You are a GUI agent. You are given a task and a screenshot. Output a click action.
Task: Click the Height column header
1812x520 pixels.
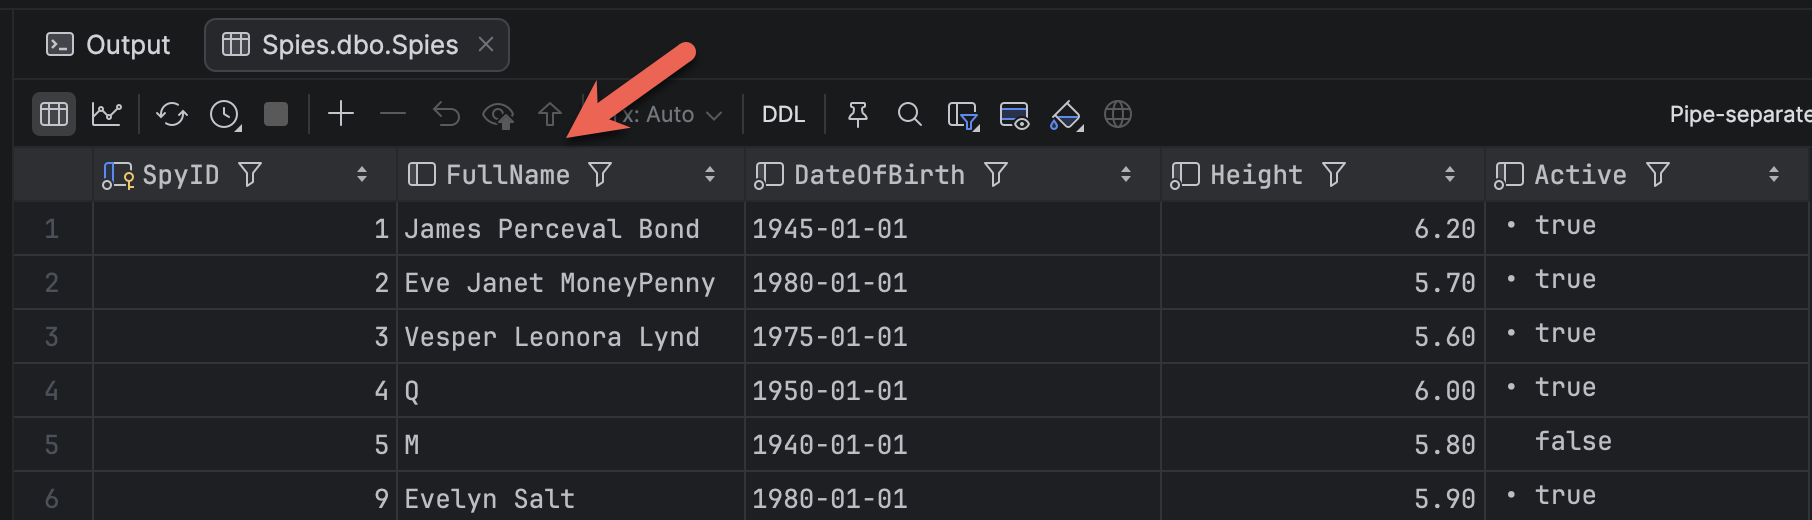[x=1256, y=175]
